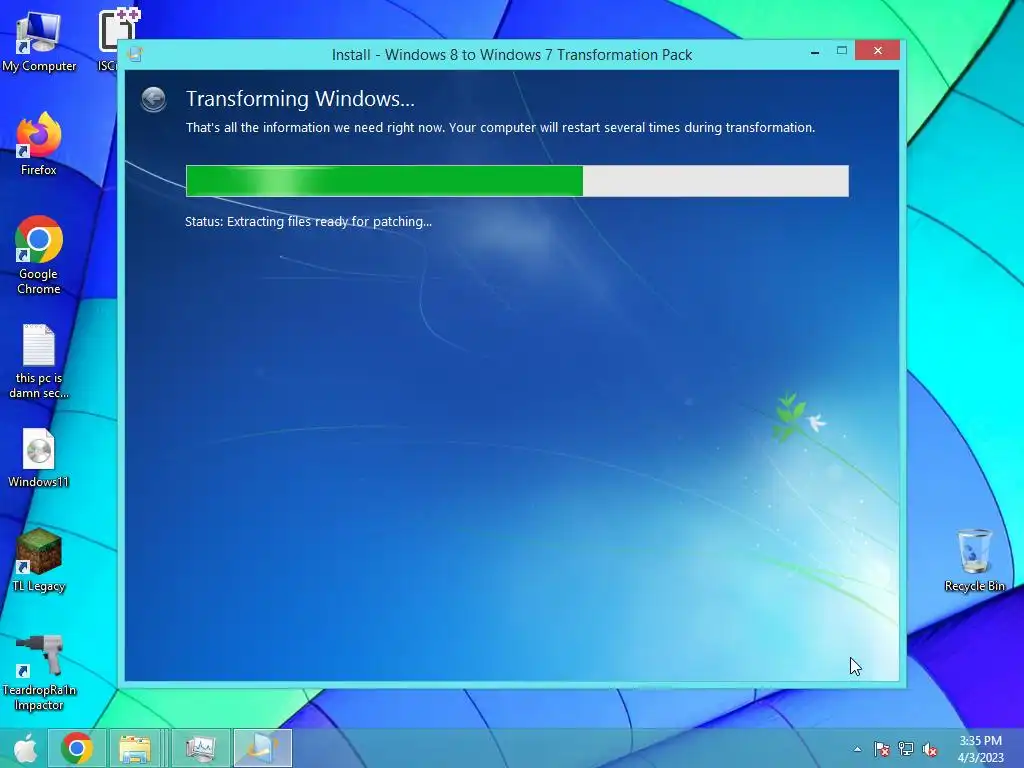Open File Explorer from the taskbar
The width and height of the screenshot is (1024, 768).
tap(135, 748)
